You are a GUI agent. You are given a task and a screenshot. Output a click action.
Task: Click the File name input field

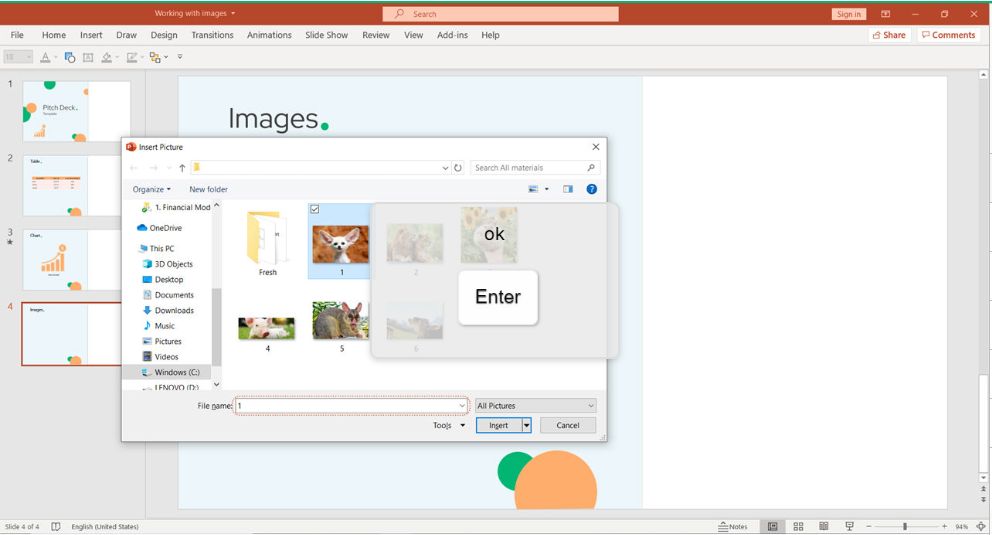pos(351,406)
